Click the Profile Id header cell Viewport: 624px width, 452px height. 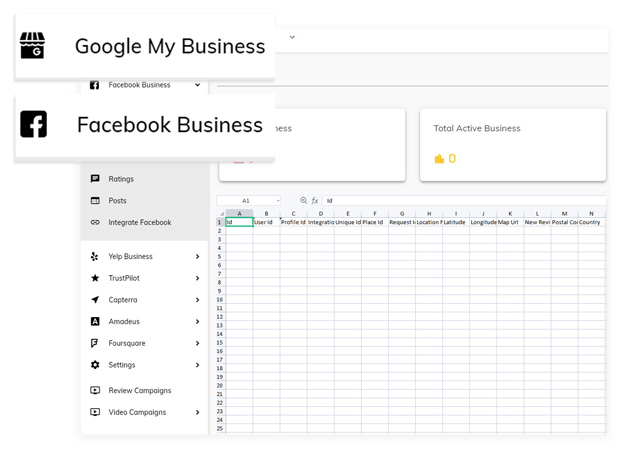293,222
